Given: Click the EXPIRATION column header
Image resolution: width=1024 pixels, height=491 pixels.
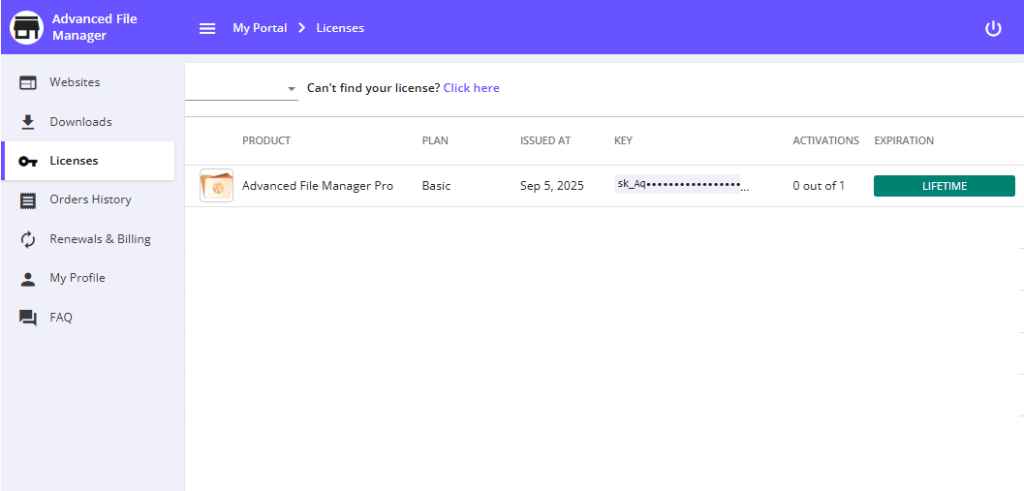Looking at the screenshot, I should pos(904,140).
